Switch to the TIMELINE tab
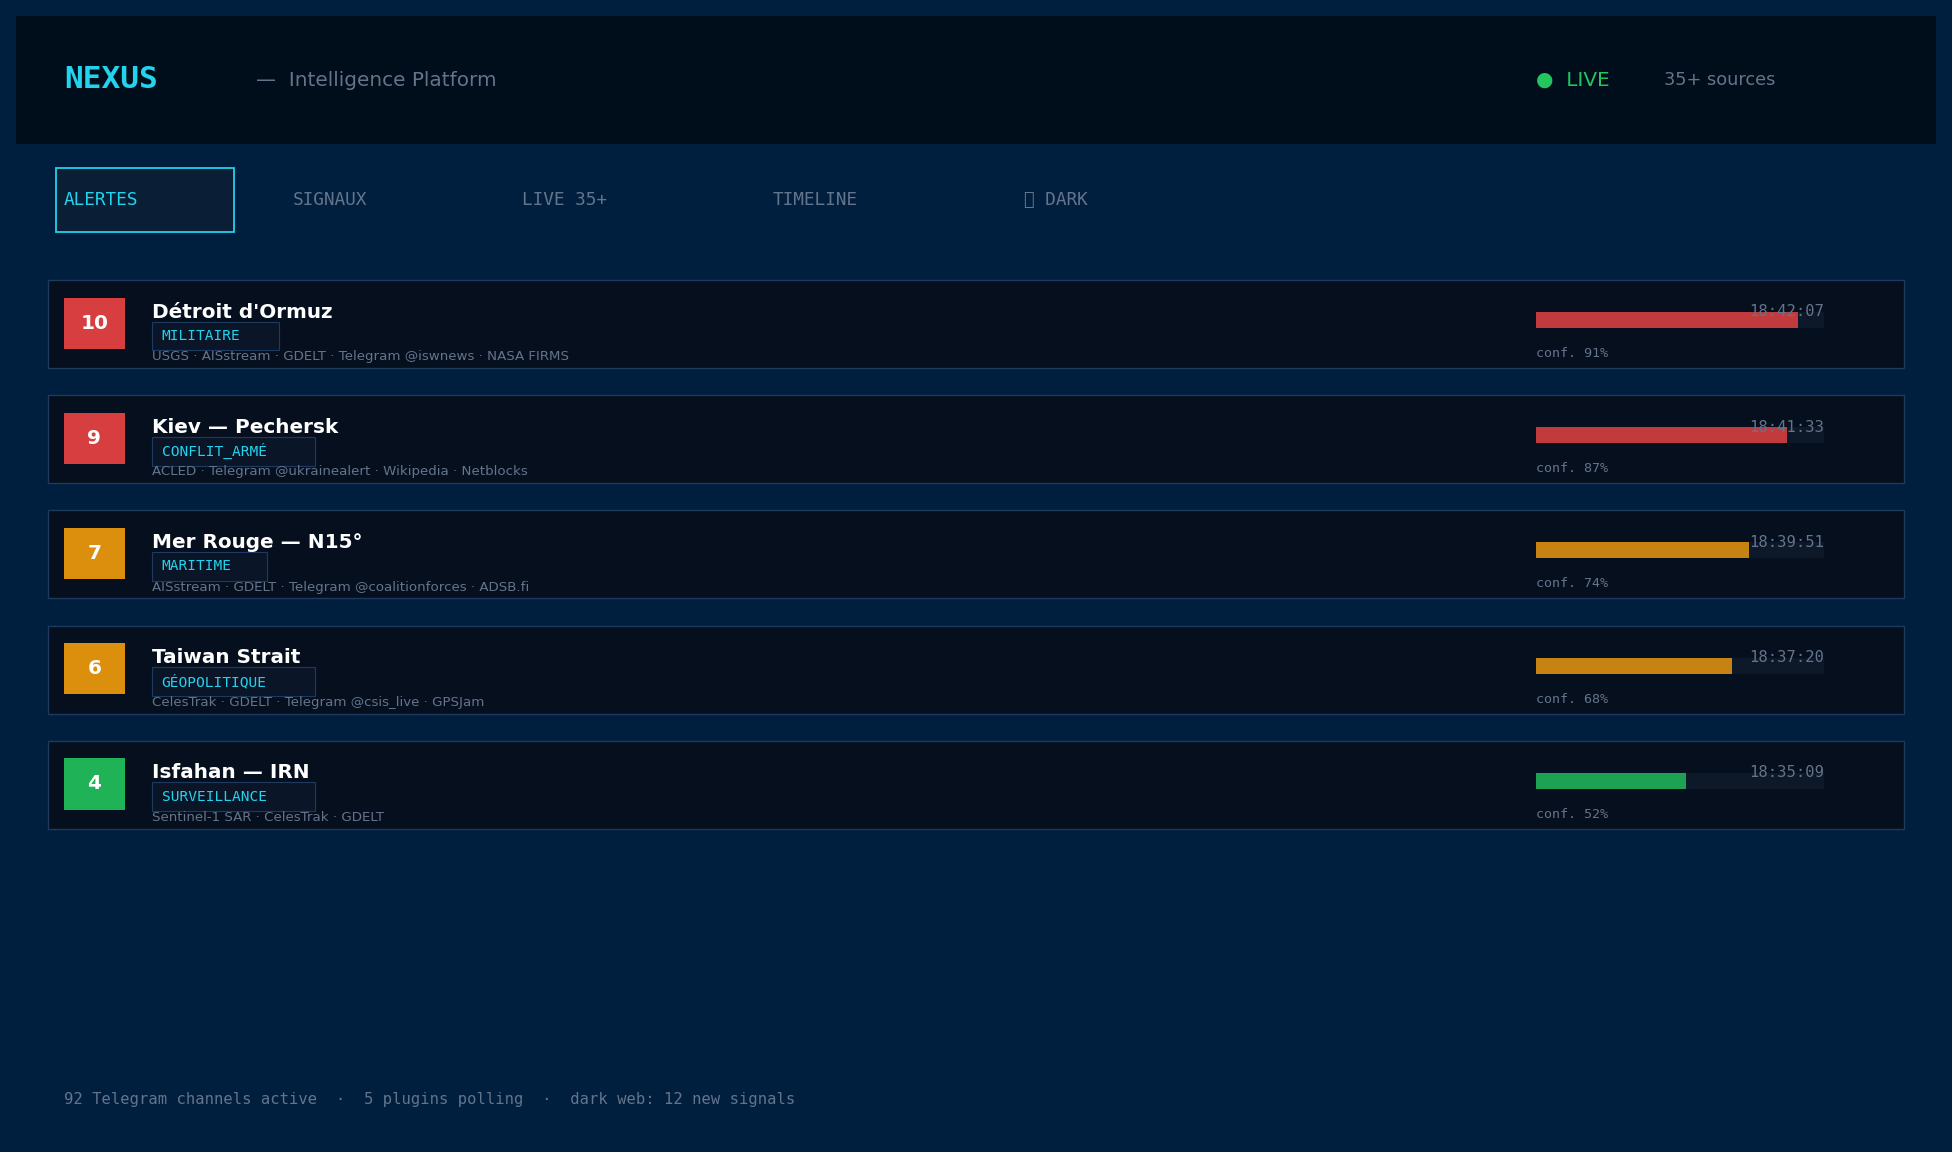 814,200
